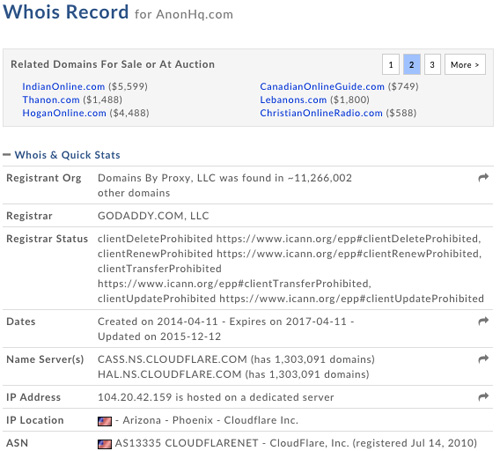The height and width of the screenshot is (451, 500).
Task: Click the IP Location label
Action: coord(35,420)
